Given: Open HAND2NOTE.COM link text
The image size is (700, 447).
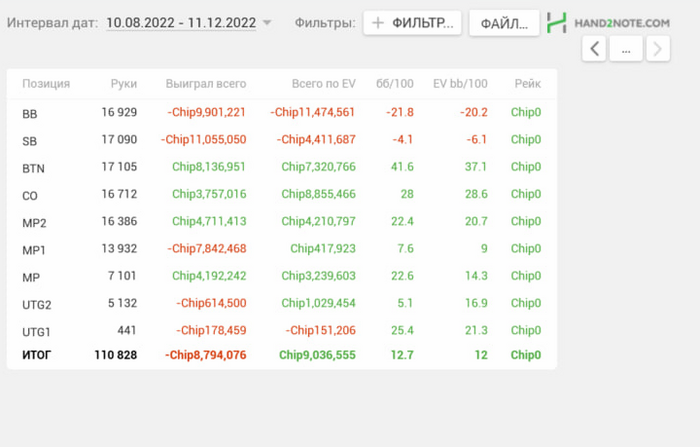Looking at the screenshot, I should pos(622,23).
